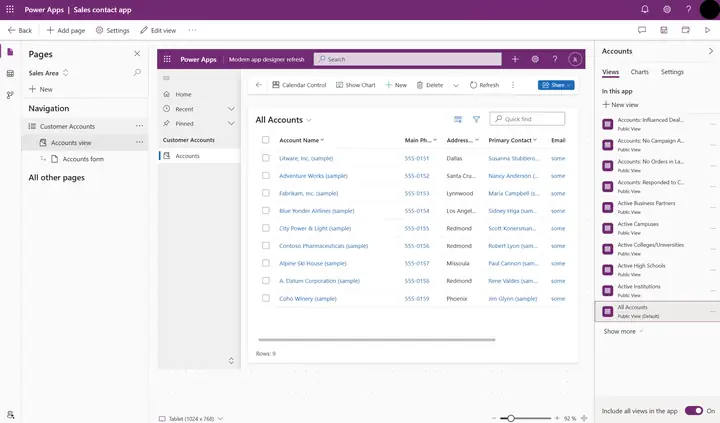Click the Comments icon in command bar
The width and height of the screenshot is (720, 423).
[642, 30]
